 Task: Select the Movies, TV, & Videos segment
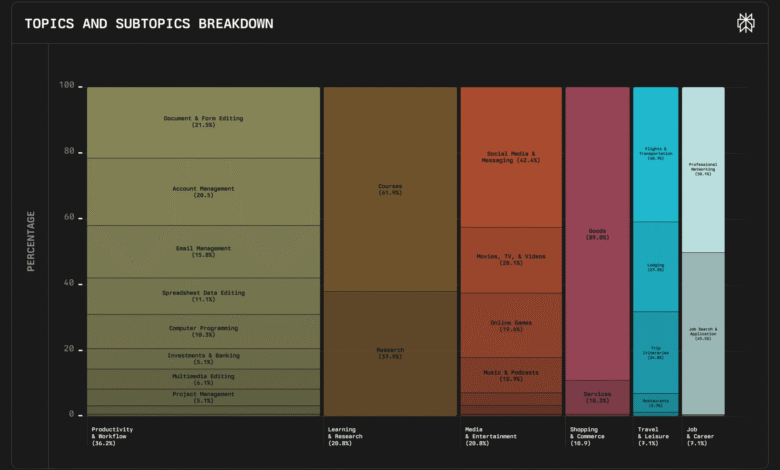pyautogui.click(x=510, y=260)
